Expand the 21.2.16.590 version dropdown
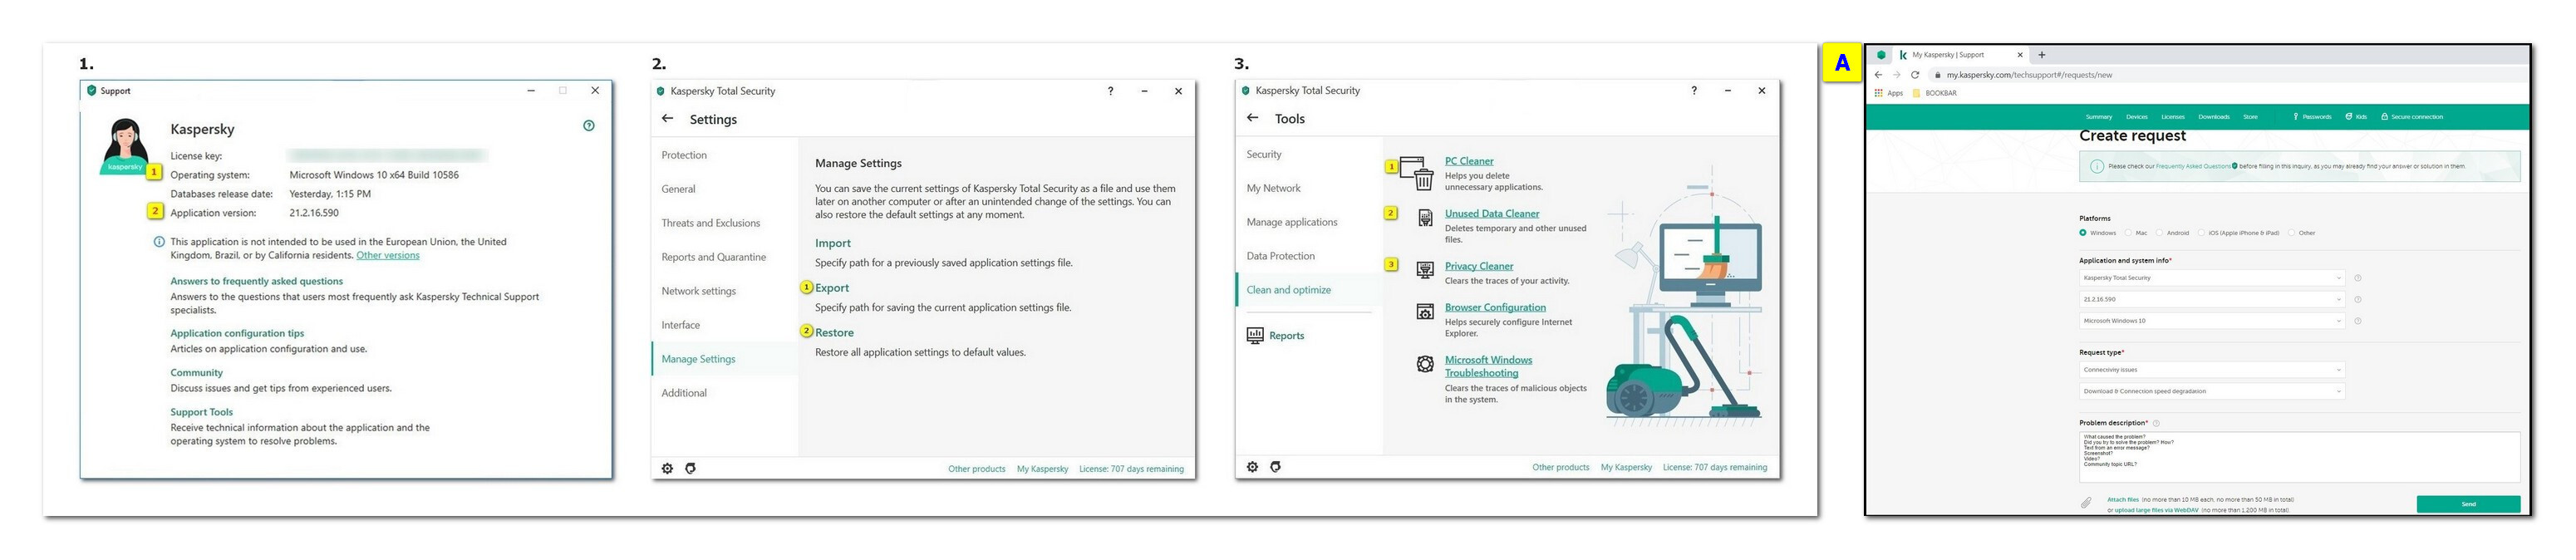The image size is (2576, 560). (x=2212, y=299)
